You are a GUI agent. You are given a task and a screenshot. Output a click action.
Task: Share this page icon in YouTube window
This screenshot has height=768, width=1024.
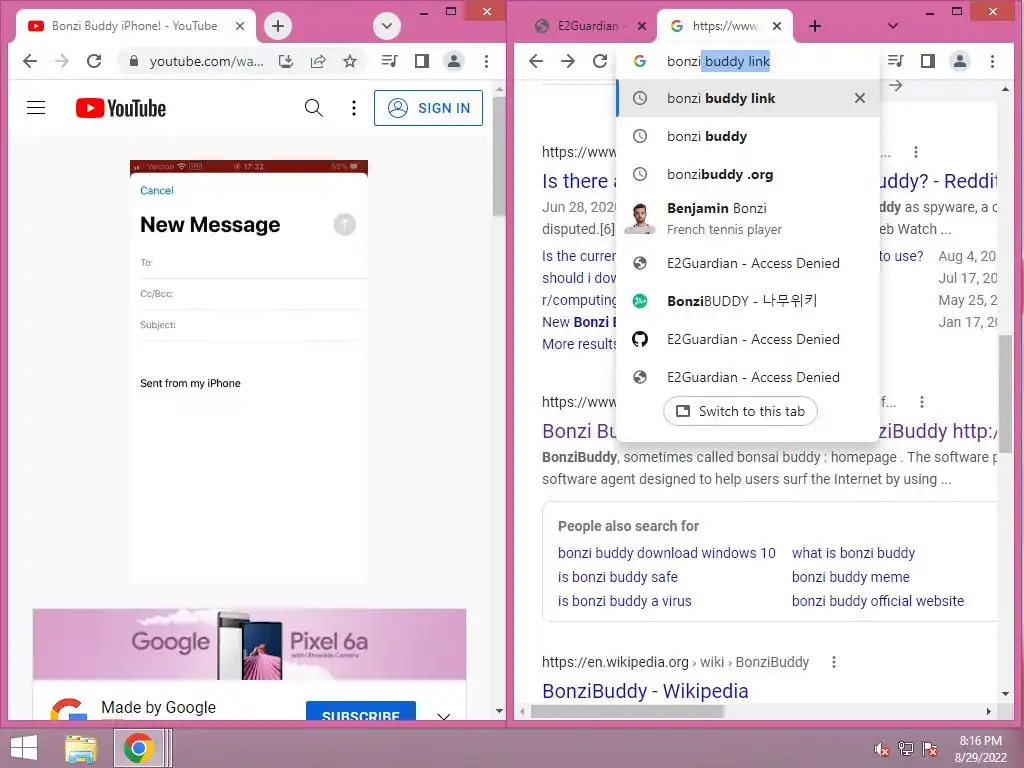(318, 61)
